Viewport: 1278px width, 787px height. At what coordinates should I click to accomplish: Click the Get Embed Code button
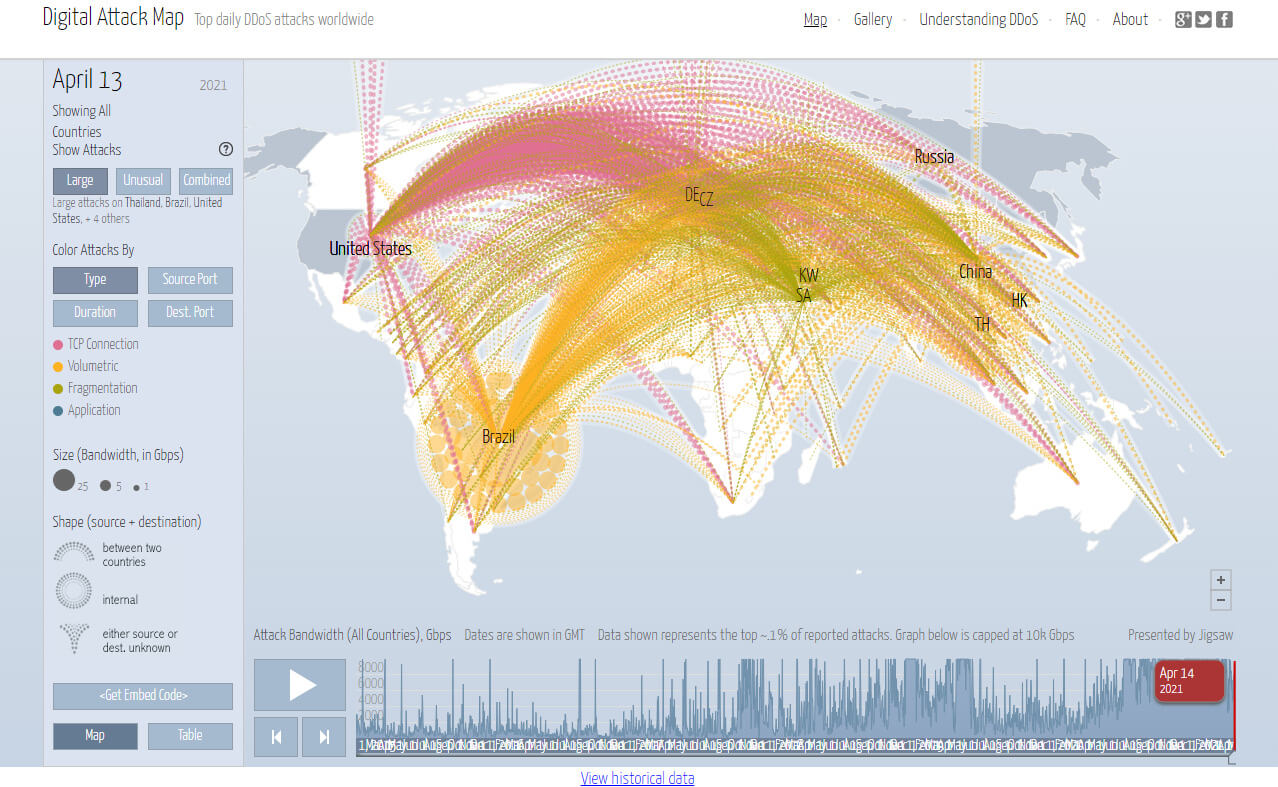click(x=143, y=696)
